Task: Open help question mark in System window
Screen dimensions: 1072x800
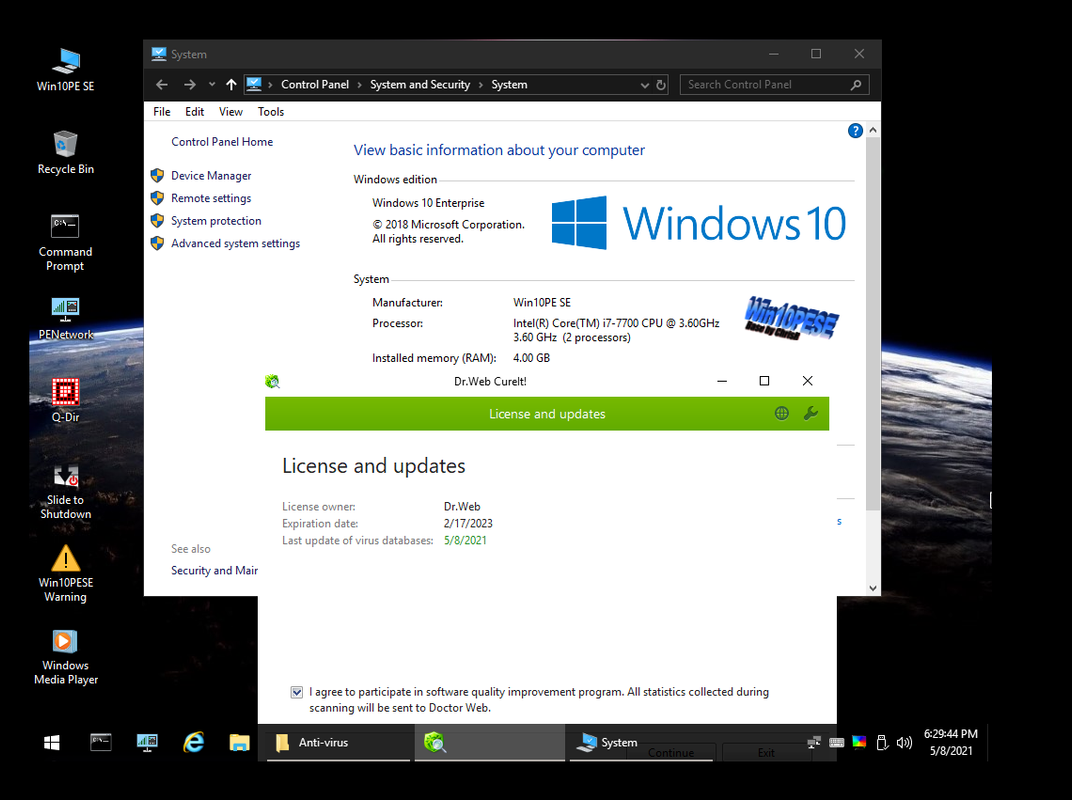Action: (855, 131)
